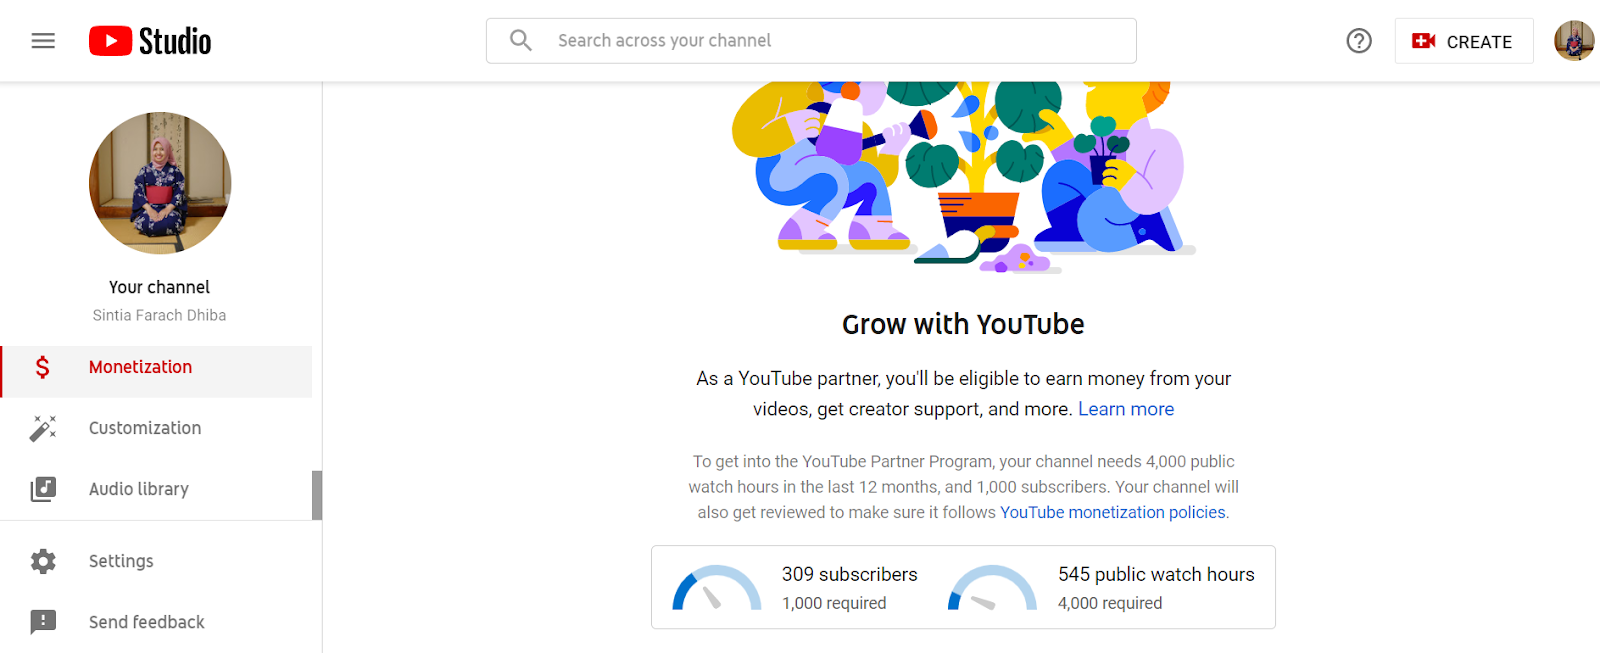Open the account avatar menu
Image resolution: width=1600 pixels, height=653 pixels.
click(x=1573, y=41)
